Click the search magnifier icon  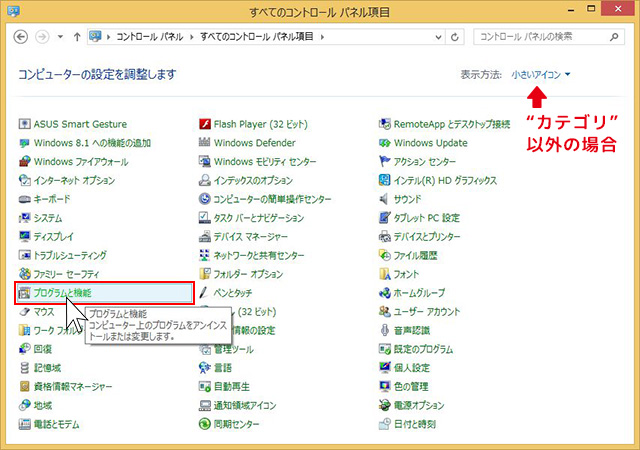tap(614, 37)
